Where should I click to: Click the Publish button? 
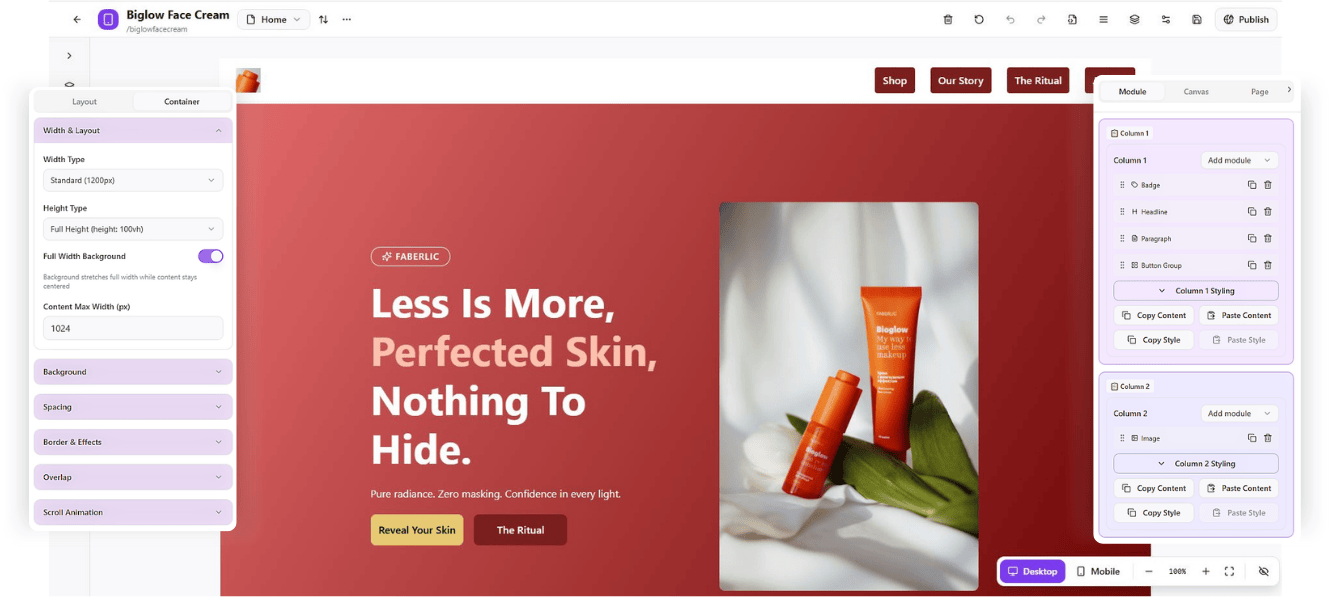1246,19
